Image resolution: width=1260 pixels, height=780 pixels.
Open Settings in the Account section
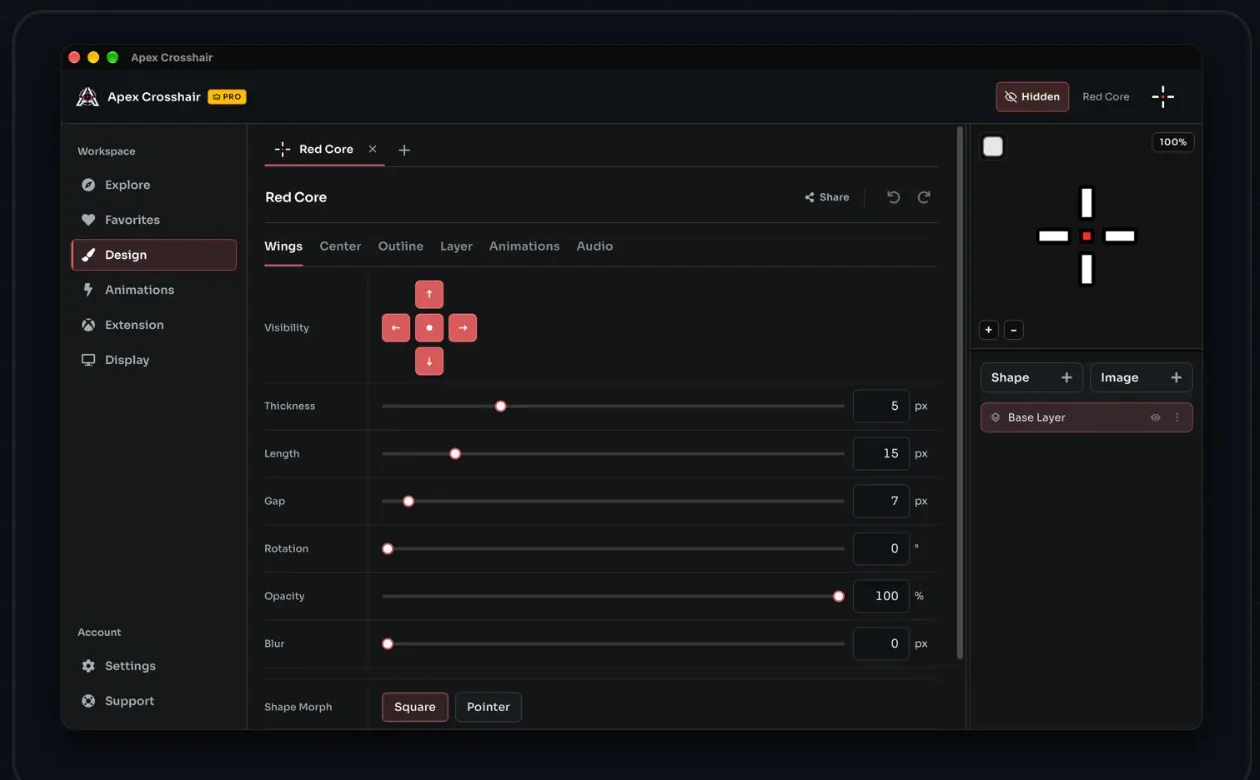pyautogui.click(x=154, y=666)
